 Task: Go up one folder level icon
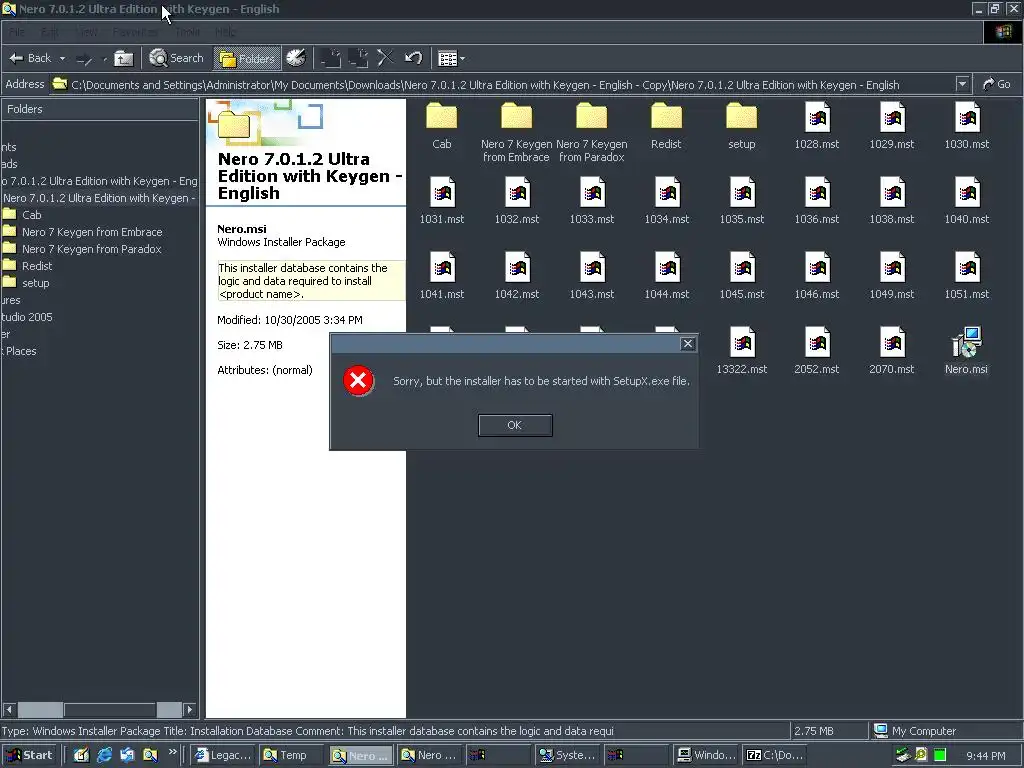click(123, 59)
